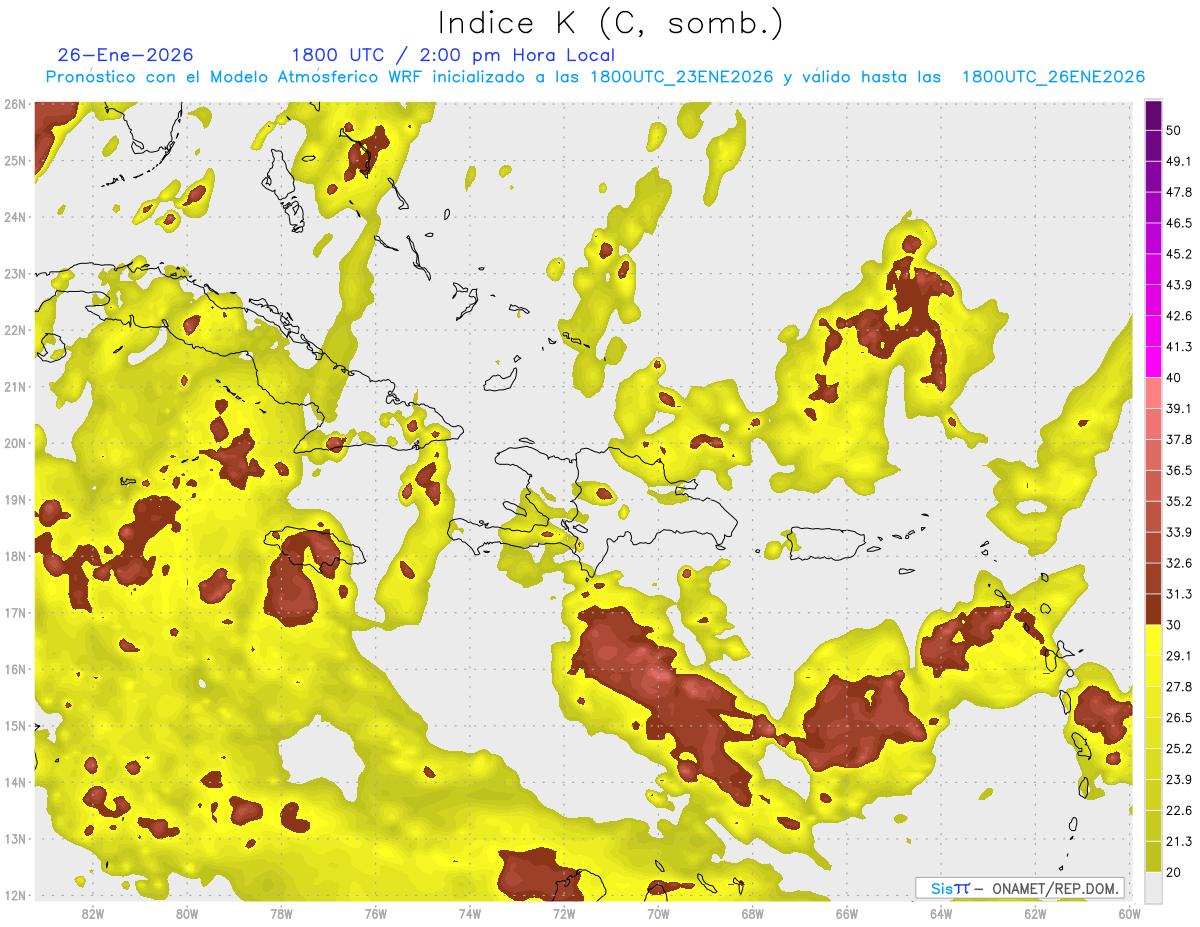
Task: Click the latitude axis label '16N'
Action: click(15, 669)
